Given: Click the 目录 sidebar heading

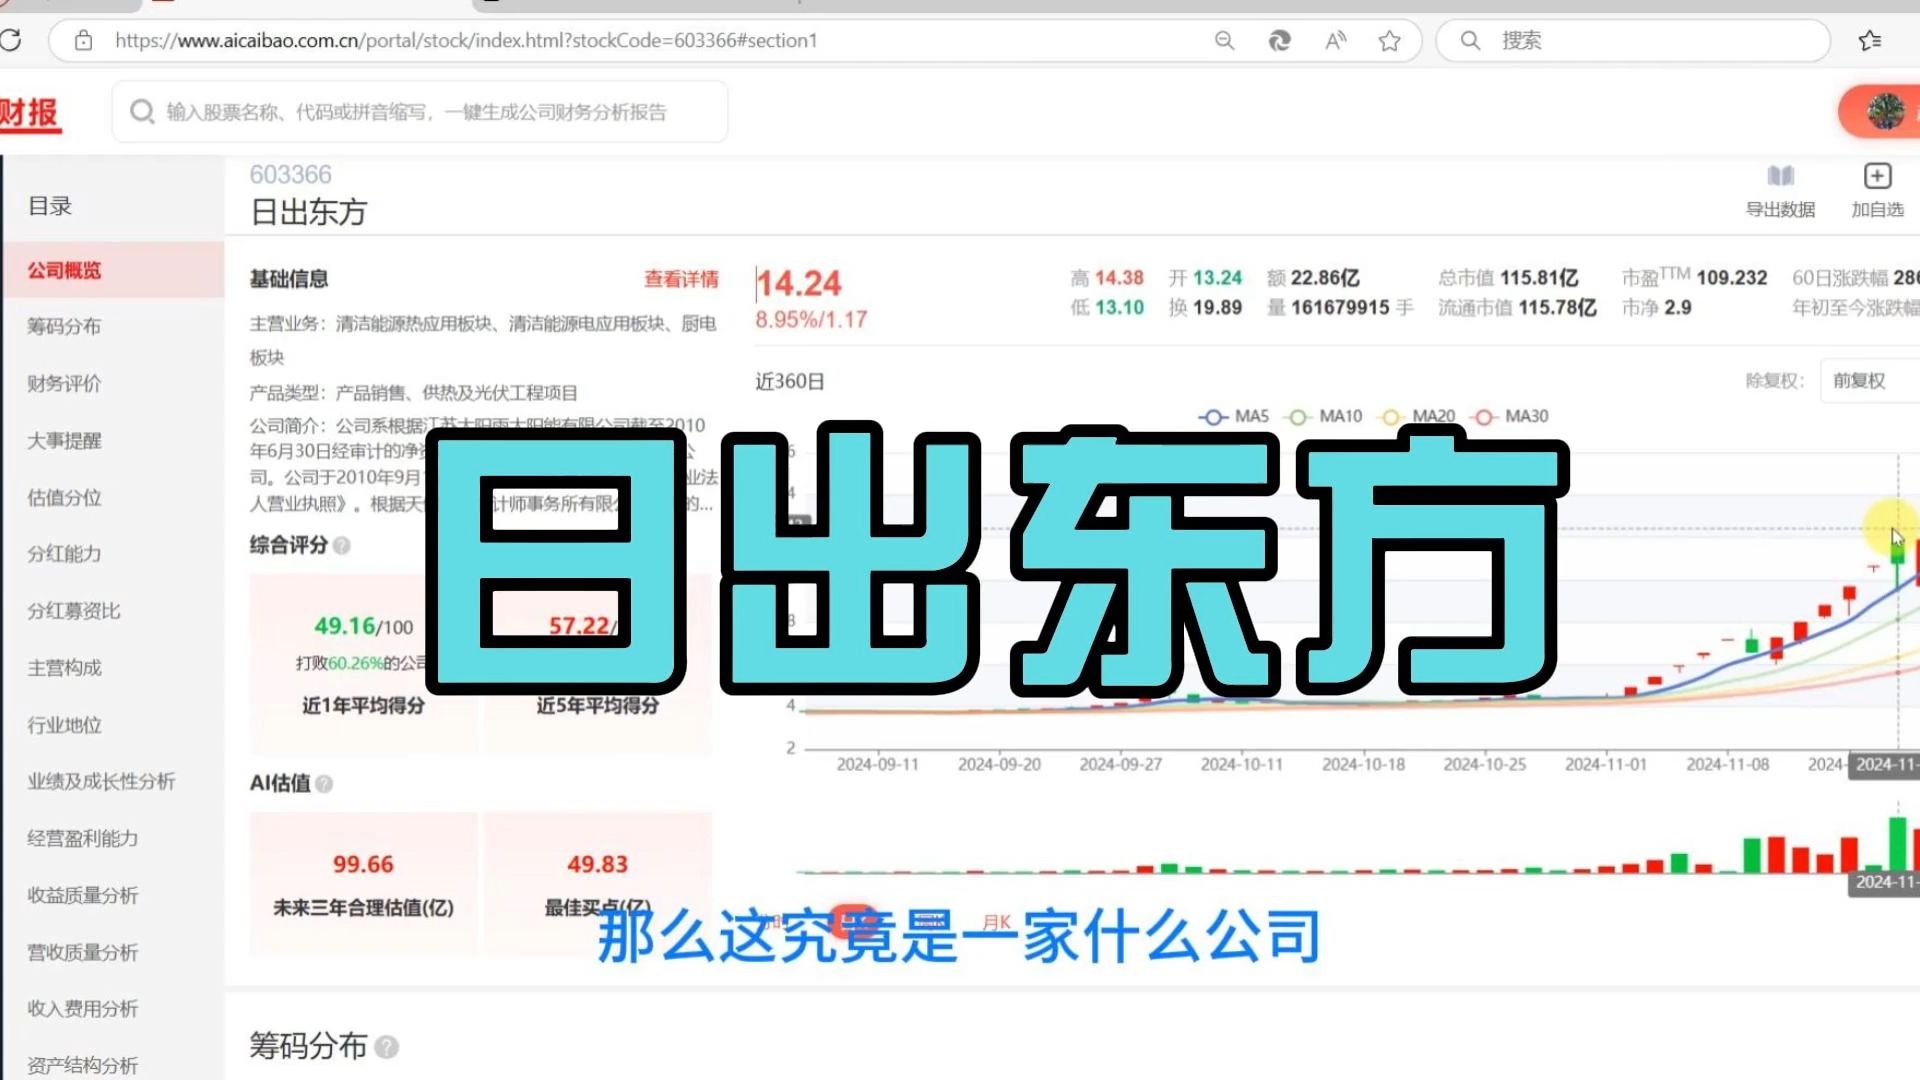Looking at the screenshot, I should pyautogui.click(x=50, y=206).
